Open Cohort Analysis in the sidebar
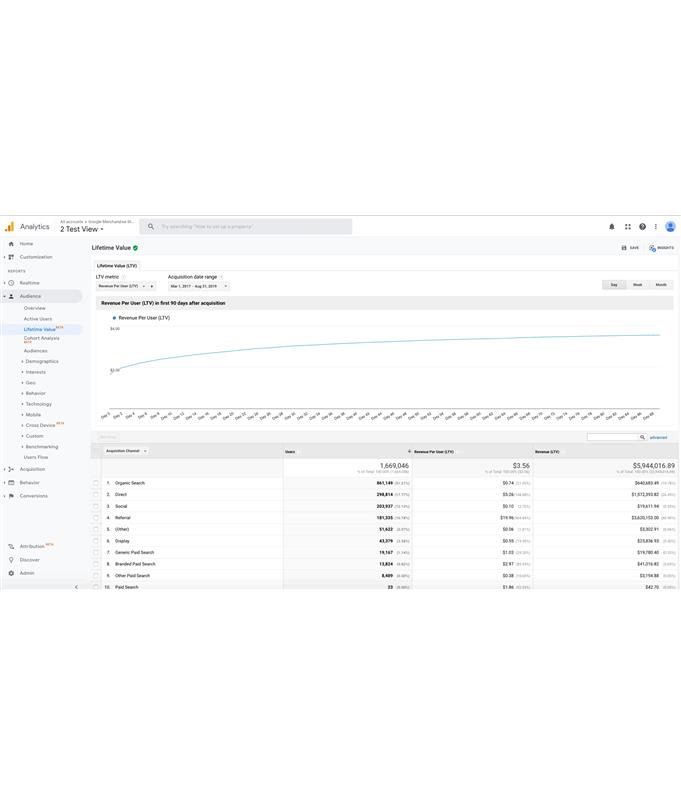The height and width of the screenshot is (805, 681). (41, 338)
